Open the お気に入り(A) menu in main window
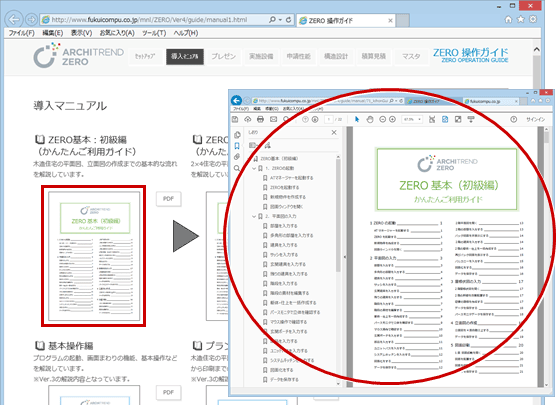 coord(117,33)
